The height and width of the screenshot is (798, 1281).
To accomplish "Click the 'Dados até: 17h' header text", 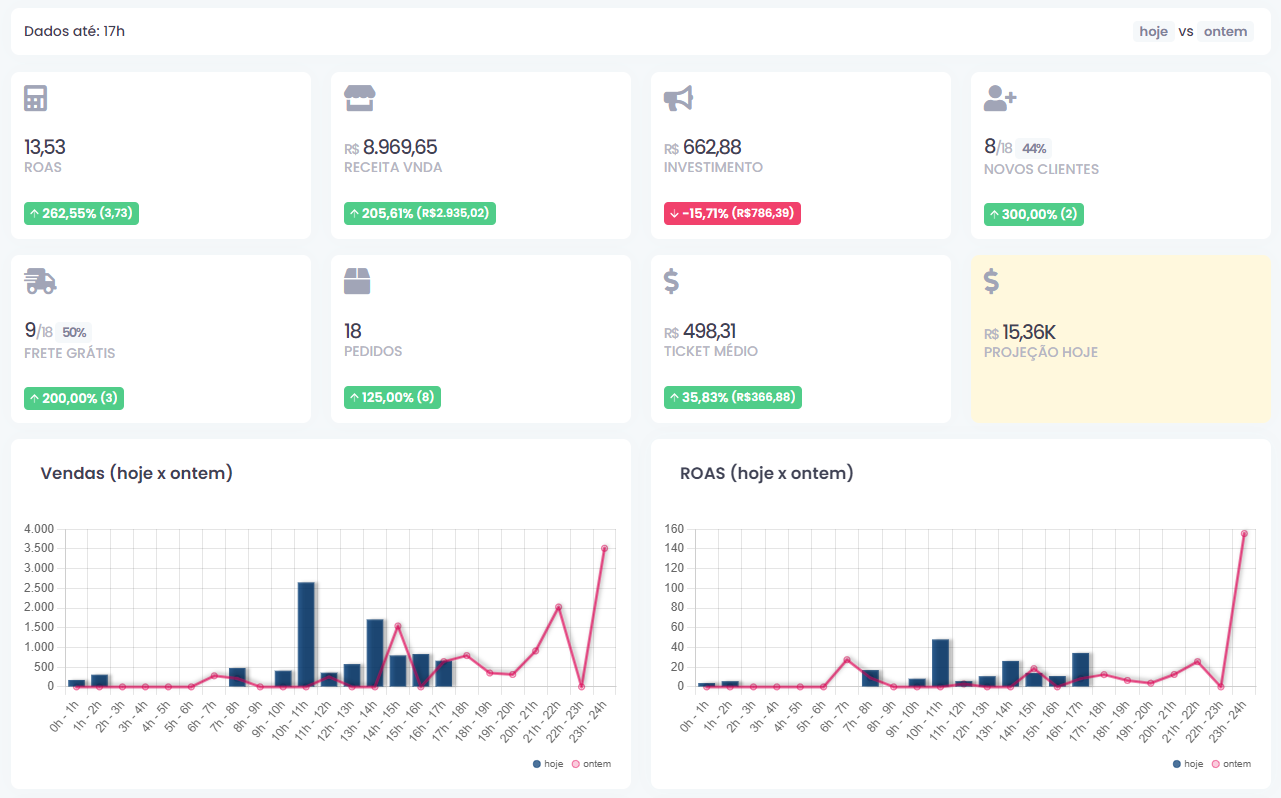I will (x=74, y=32).
